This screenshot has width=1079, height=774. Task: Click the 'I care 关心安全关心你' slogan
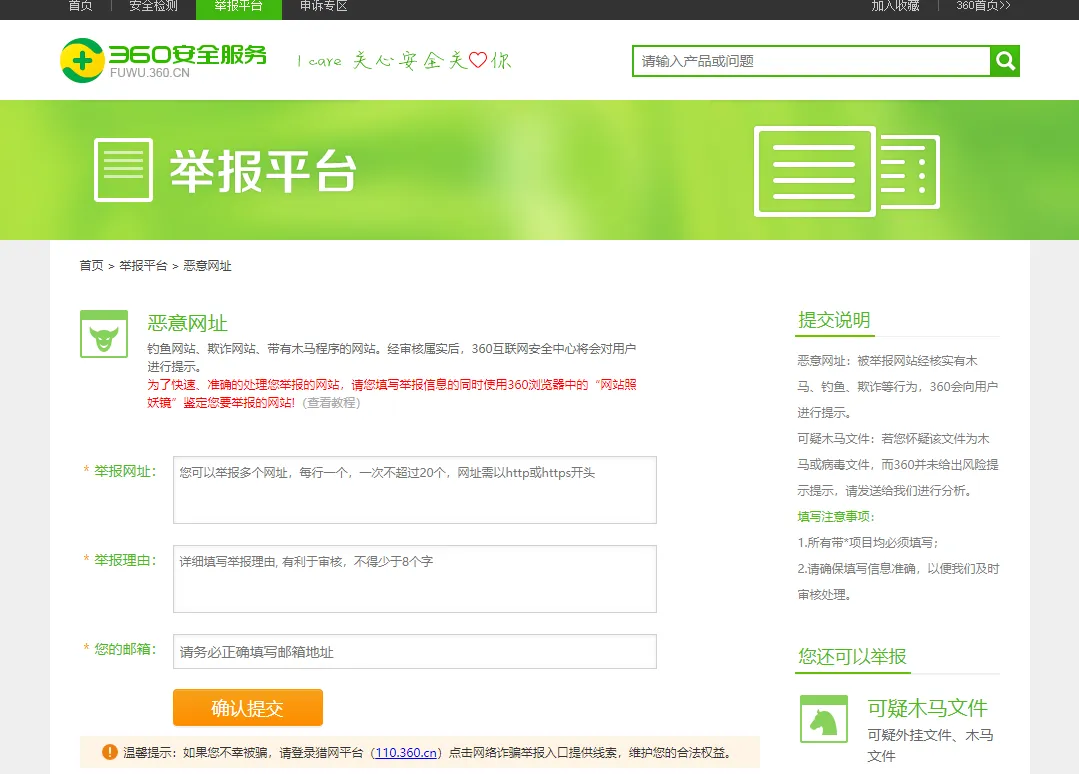coord(404,61)
